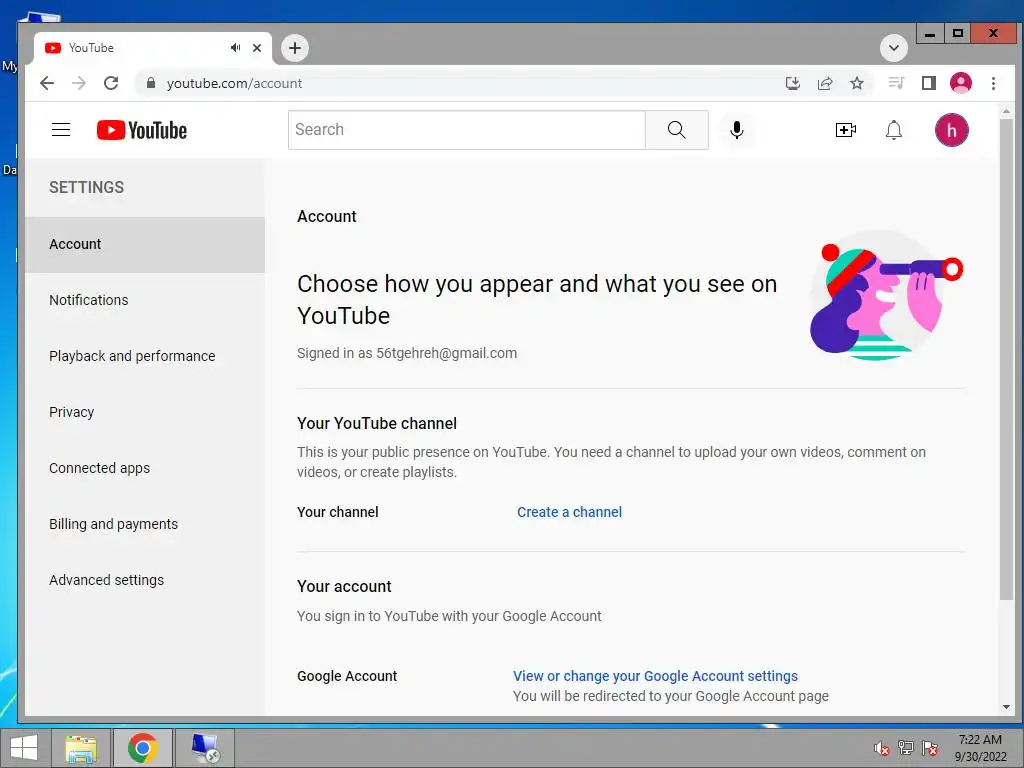Screen dimensions: 1024x768
Task: Select the YouTube browser tab
Action: point(153,48)
